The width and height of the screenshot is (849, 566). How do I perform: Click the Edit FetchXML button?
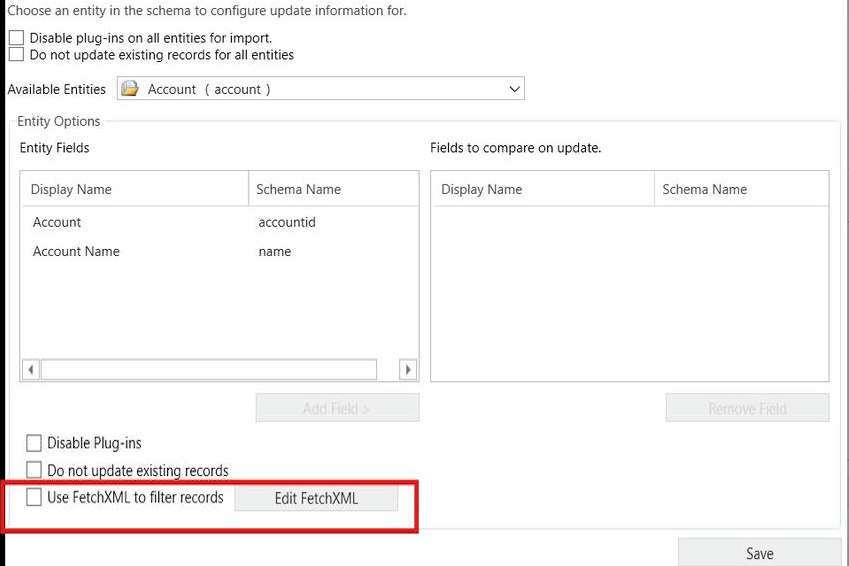point(316,498)
